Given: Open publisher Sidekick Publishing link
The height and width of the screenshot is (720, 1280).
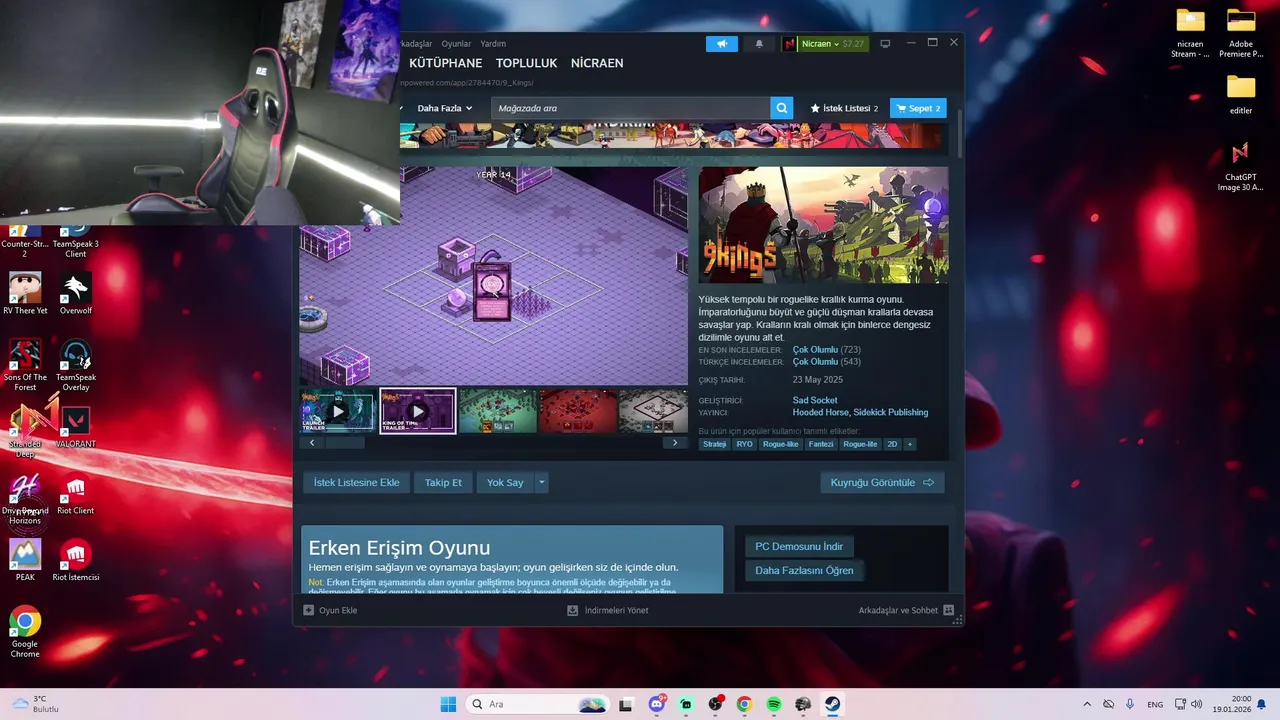Looking at the screenshot, I should 890,412.
